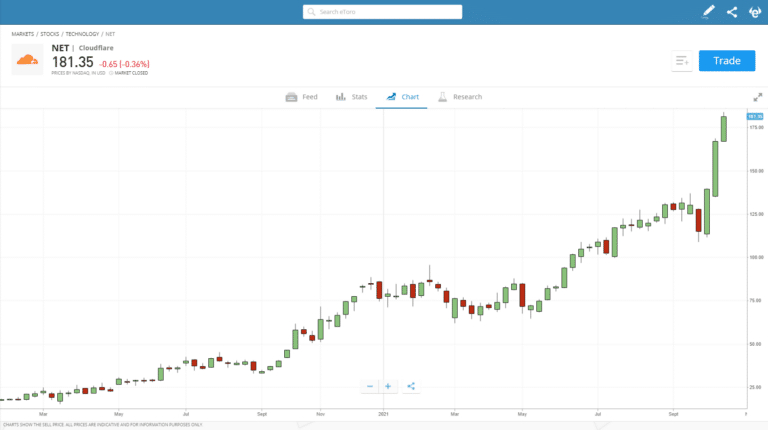Select the Chart tab
The width and height of the screenshot is (768, 430).
[402, 97]
